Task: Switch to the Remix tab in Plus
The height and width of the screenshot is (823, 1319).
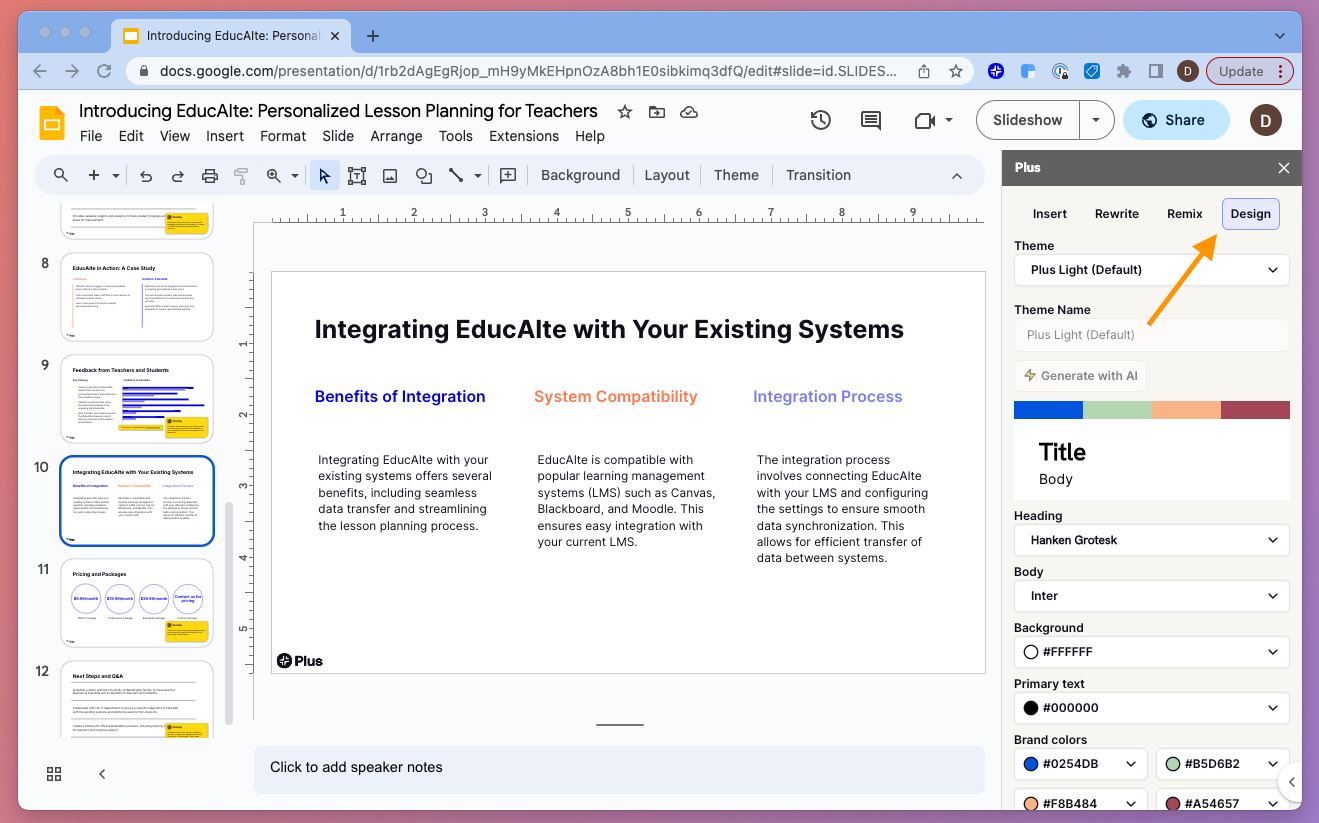Action: point(1185,214)
